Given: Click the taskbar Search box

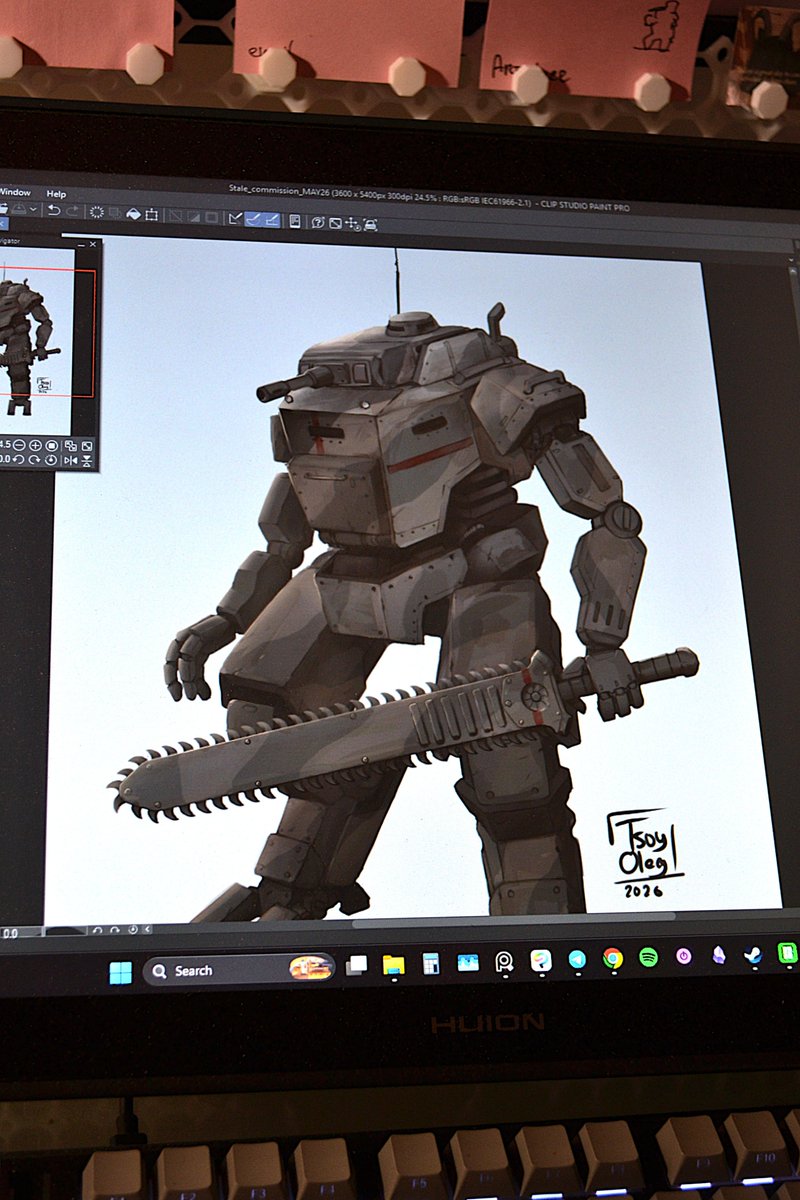Looking at the screenshot, I should 239,968.
